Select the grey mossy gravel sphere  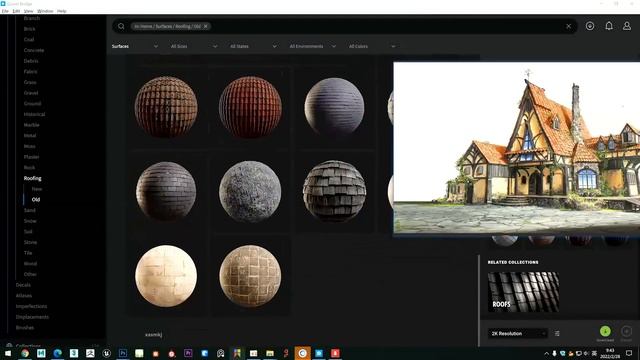coord(250,191)
